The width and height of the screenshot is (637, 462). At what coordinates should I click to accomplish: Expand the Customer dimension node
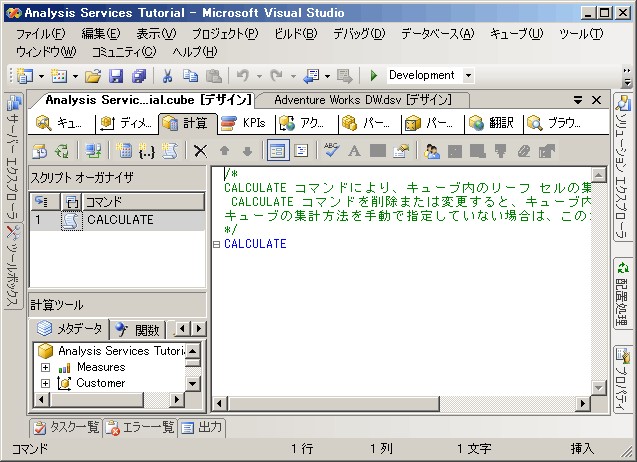coord(46,384)
